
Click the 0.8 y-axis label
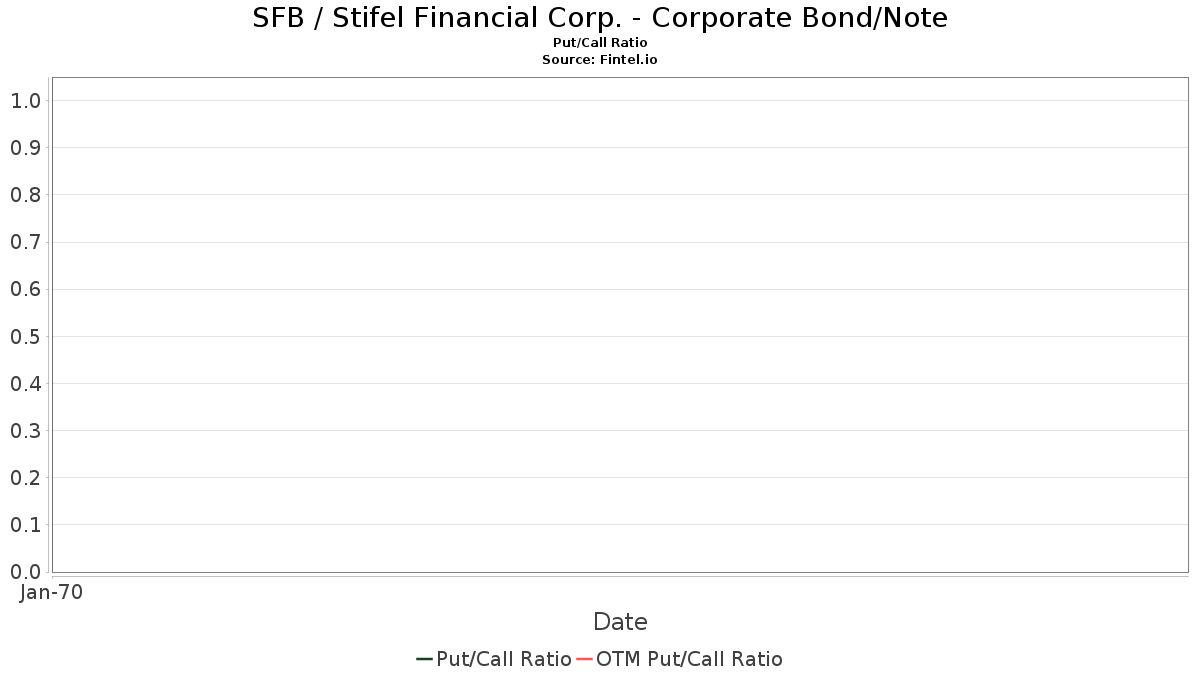26,194
